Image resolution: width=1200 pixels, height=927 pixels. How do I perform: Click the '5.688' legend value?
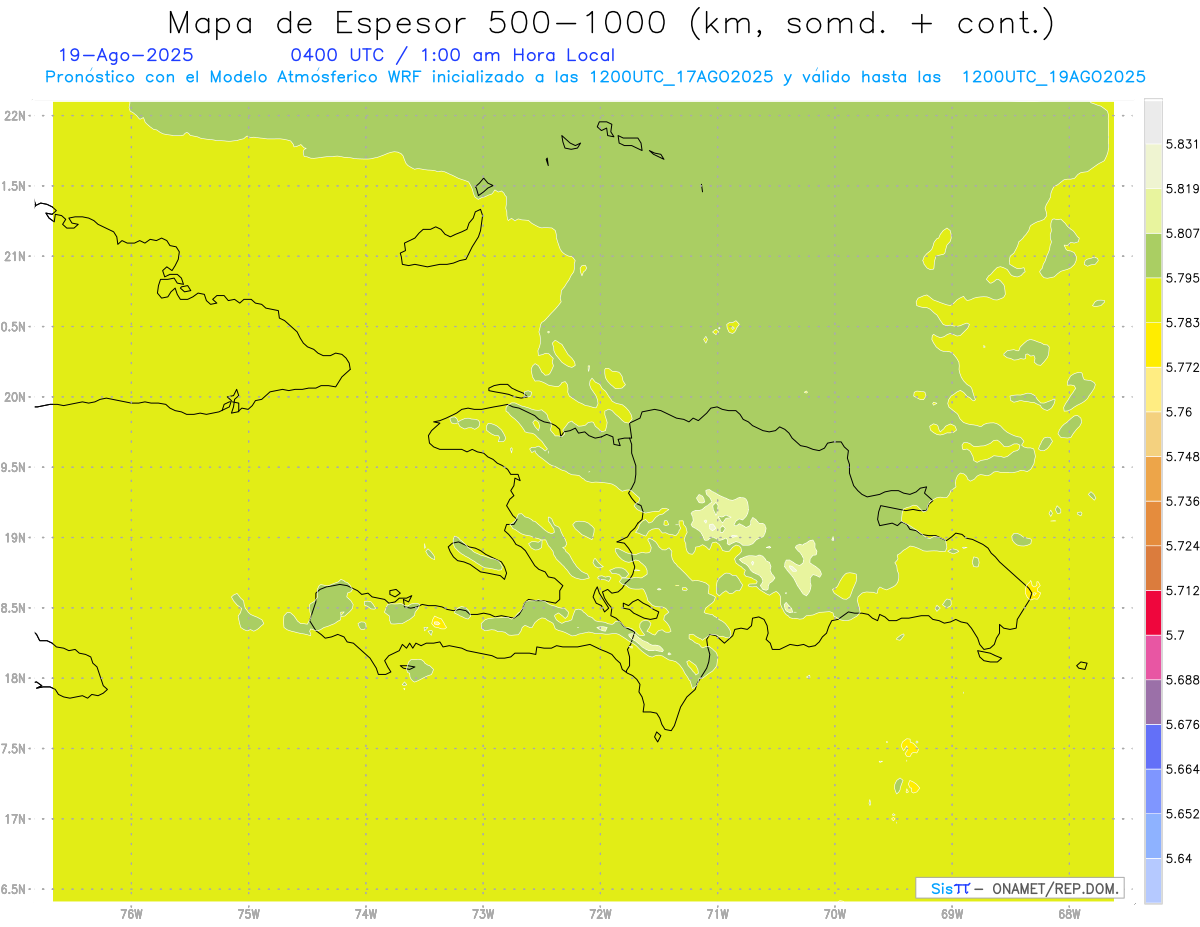pyautogui.click(x=1182, y=680)
